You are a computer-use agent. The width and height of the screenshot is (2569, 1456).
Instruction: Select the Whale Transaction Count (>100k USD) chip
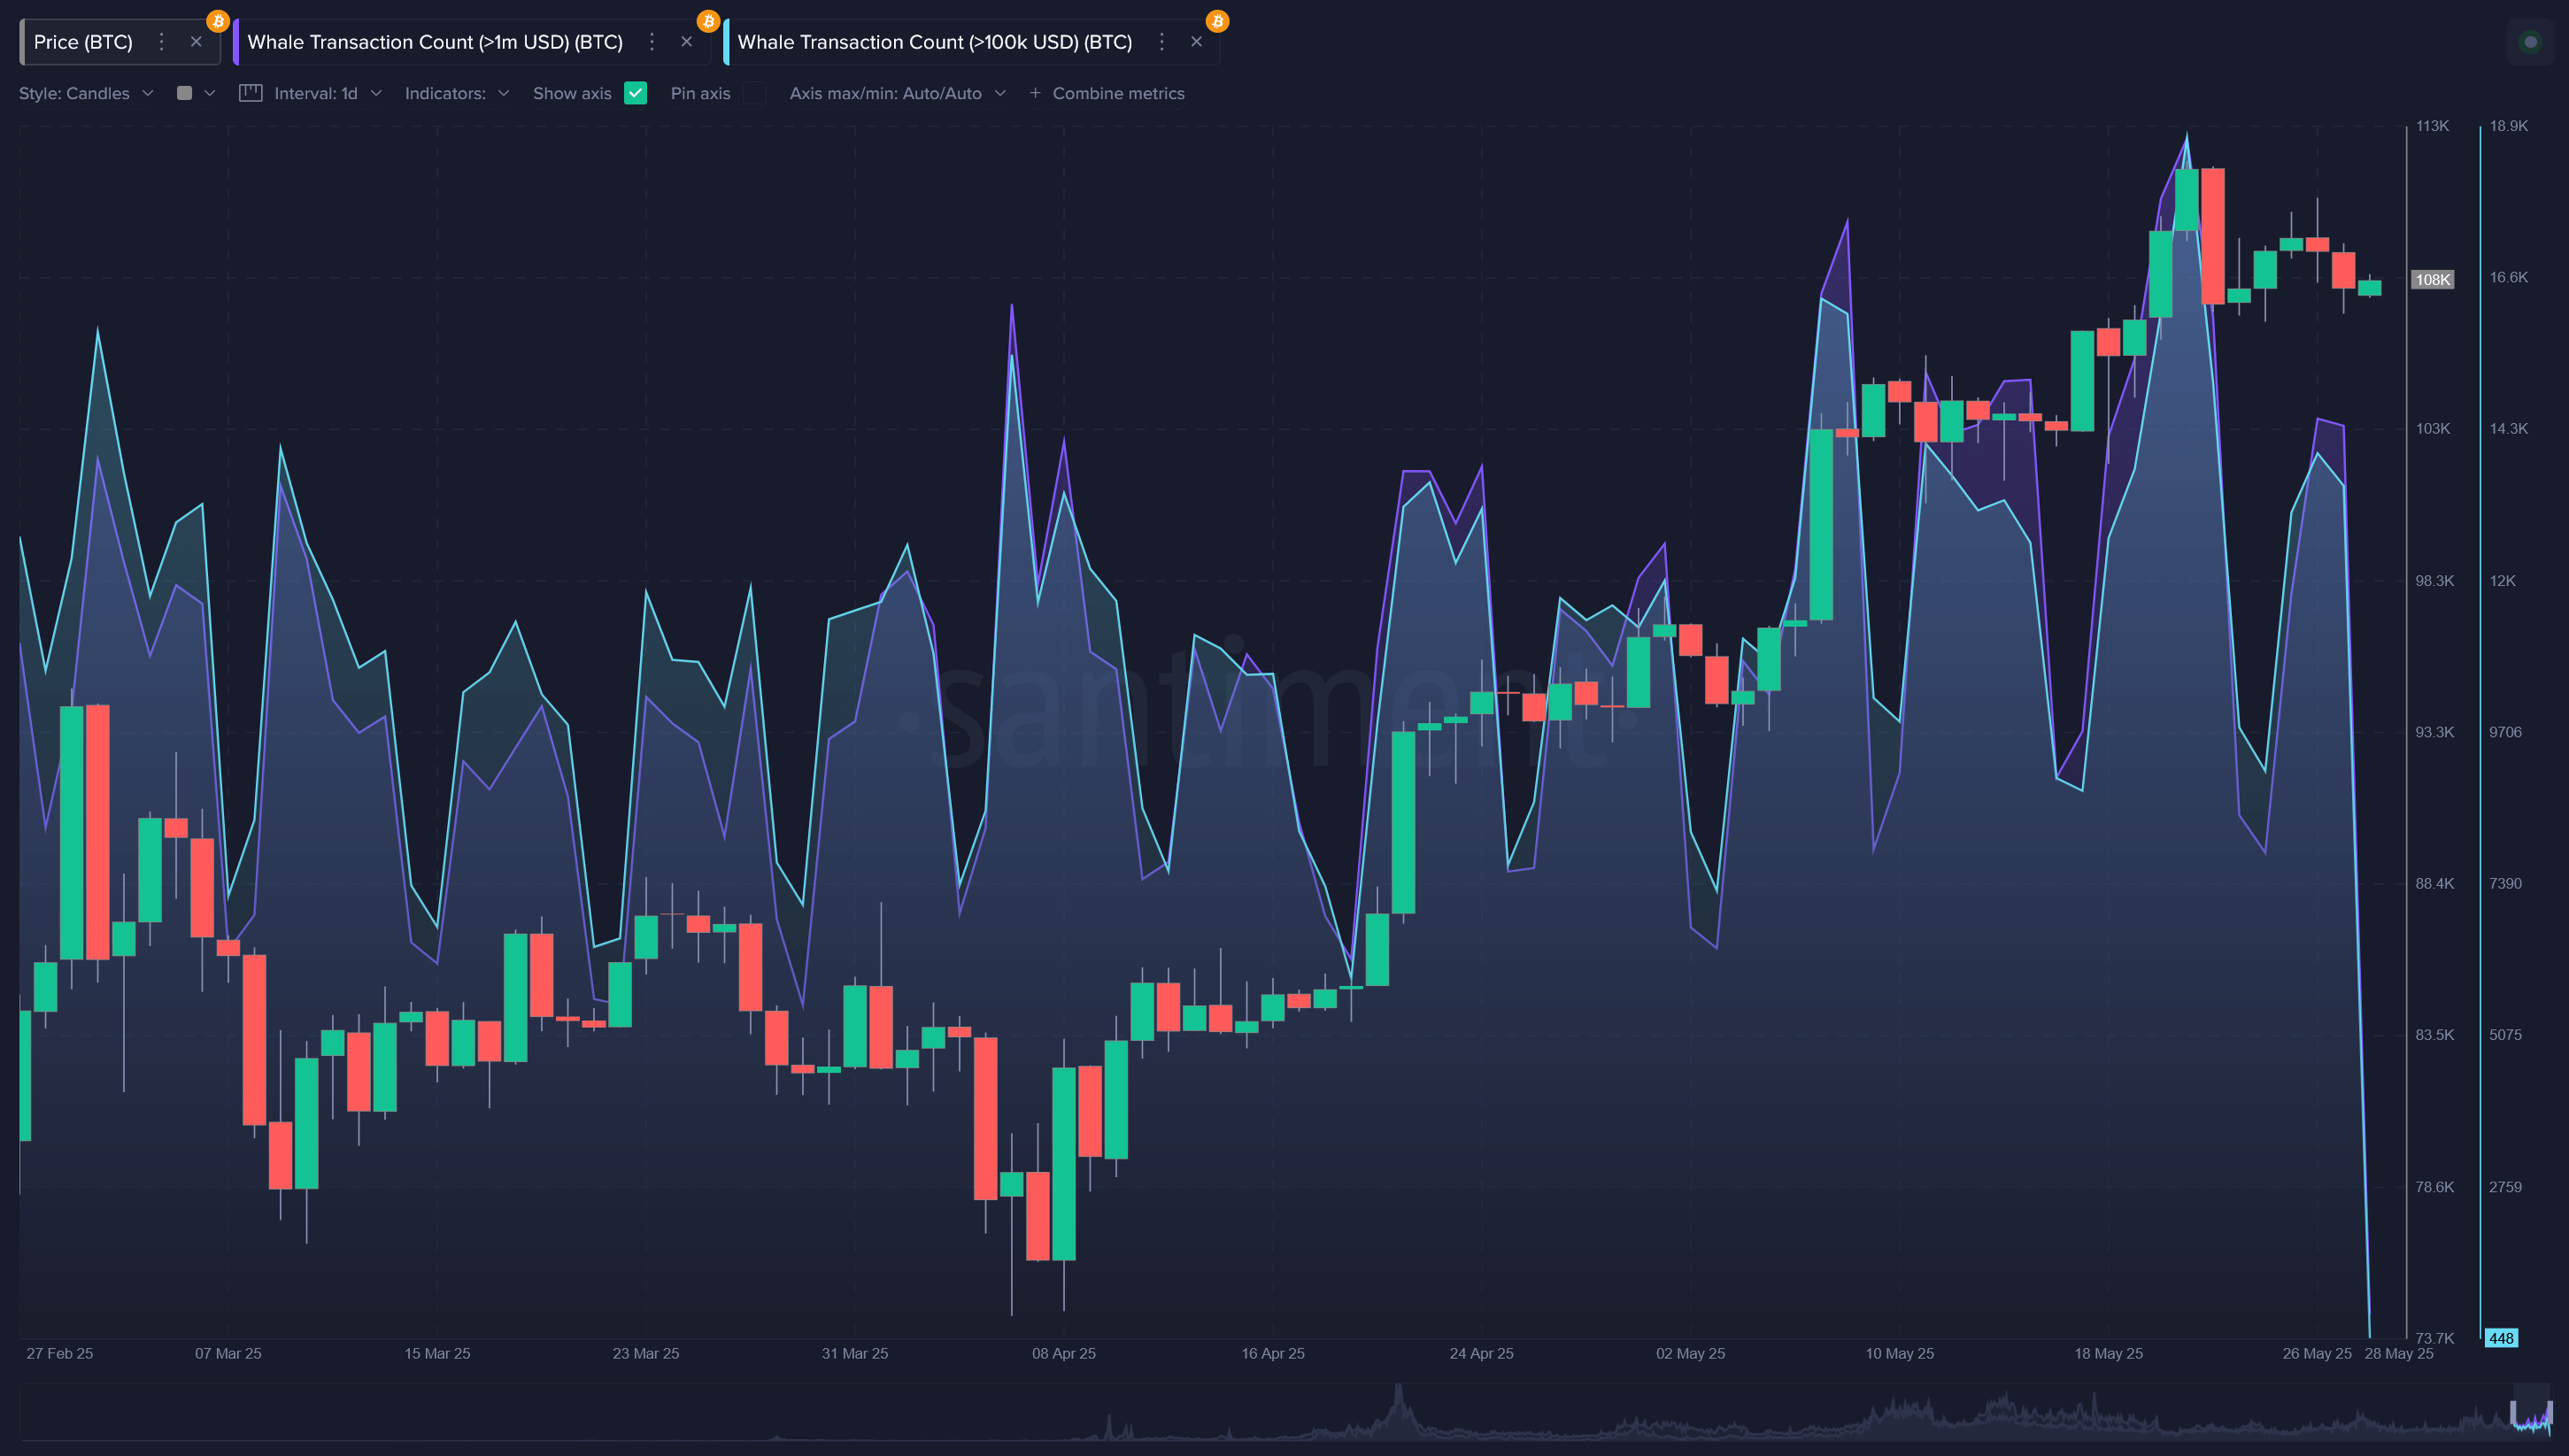(x=935, y=42)
